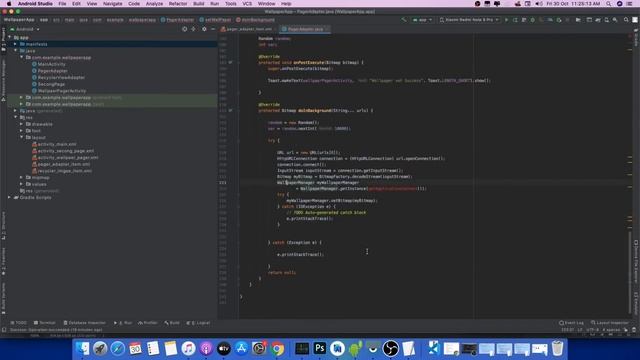Open the Terminal tool window

pyautogui.click(x=44, y=323)
